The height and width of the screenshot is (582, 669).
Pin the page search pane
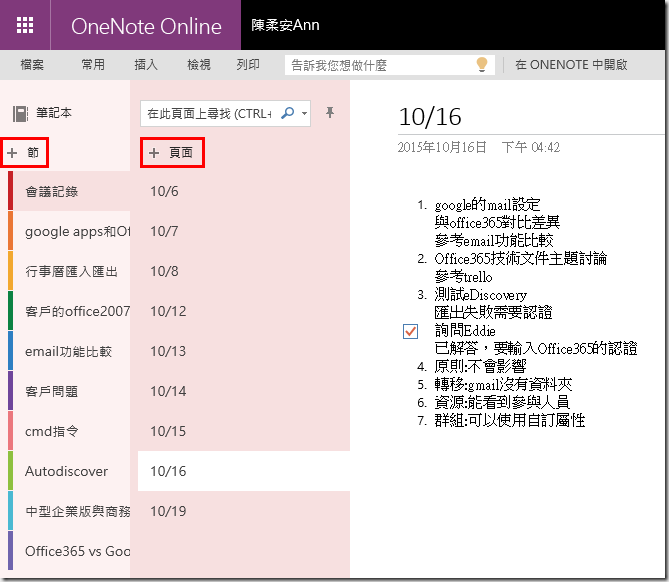331,113
